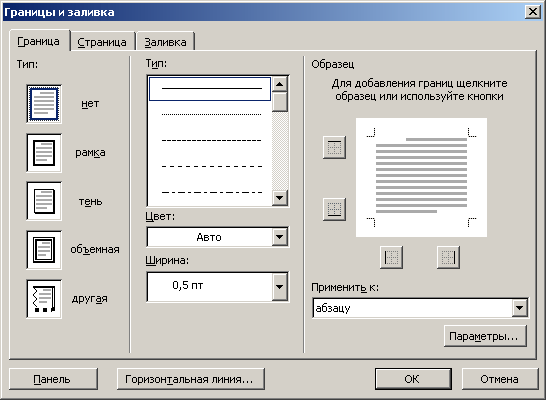
Task: Click the line style list scroll-up arrow
Action: (280, 84)
